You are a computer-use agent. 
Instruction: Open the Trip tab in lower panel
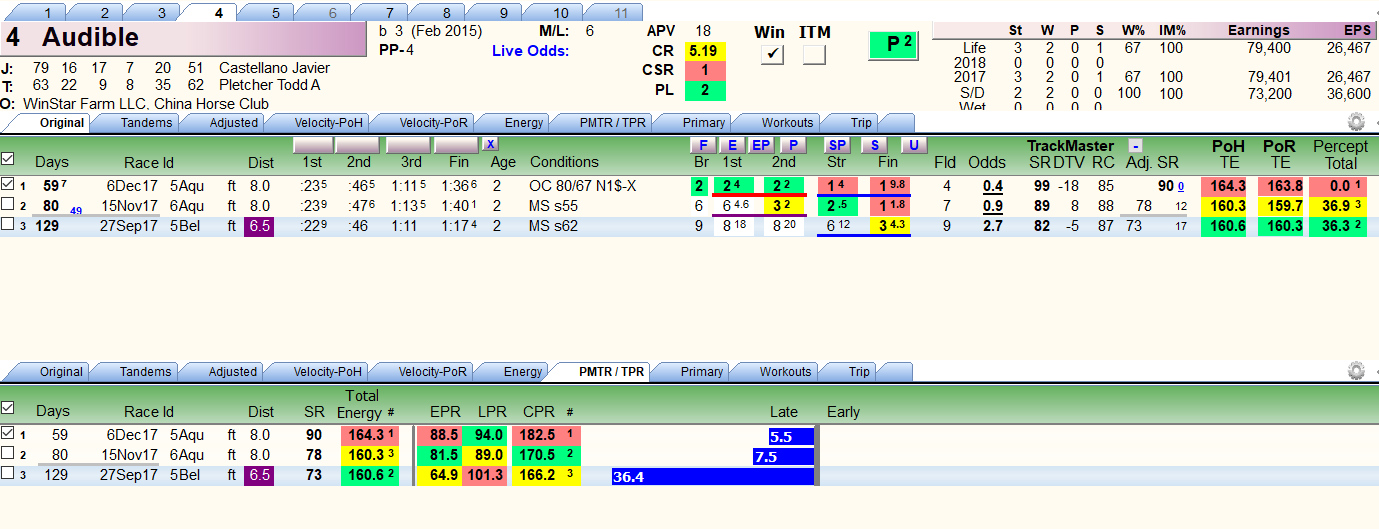861,372
